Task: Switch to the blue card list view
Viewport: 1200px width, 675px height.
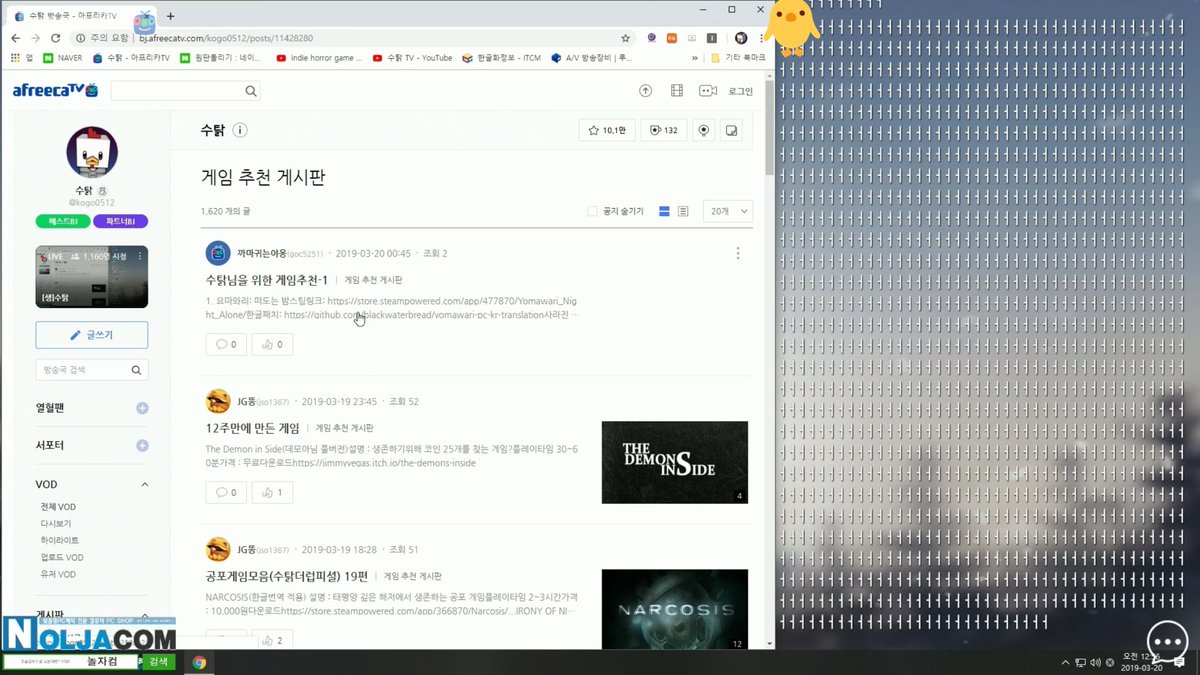Action: [664, 211]
